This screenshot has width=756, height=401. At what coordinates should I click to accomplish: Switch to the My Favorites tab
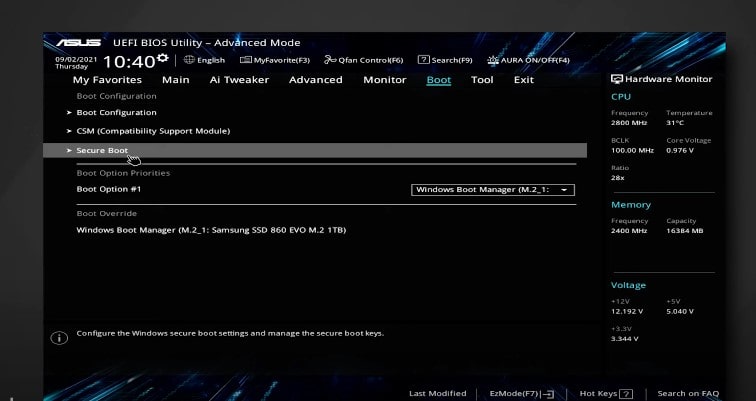tap(107, 80)
